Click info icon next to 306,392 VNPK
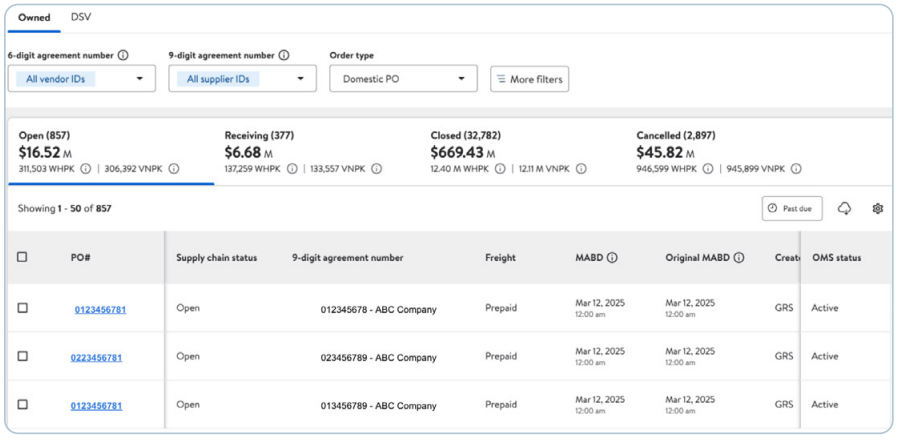The width and height of the screenshot is (898, 440). pos(174,169)
